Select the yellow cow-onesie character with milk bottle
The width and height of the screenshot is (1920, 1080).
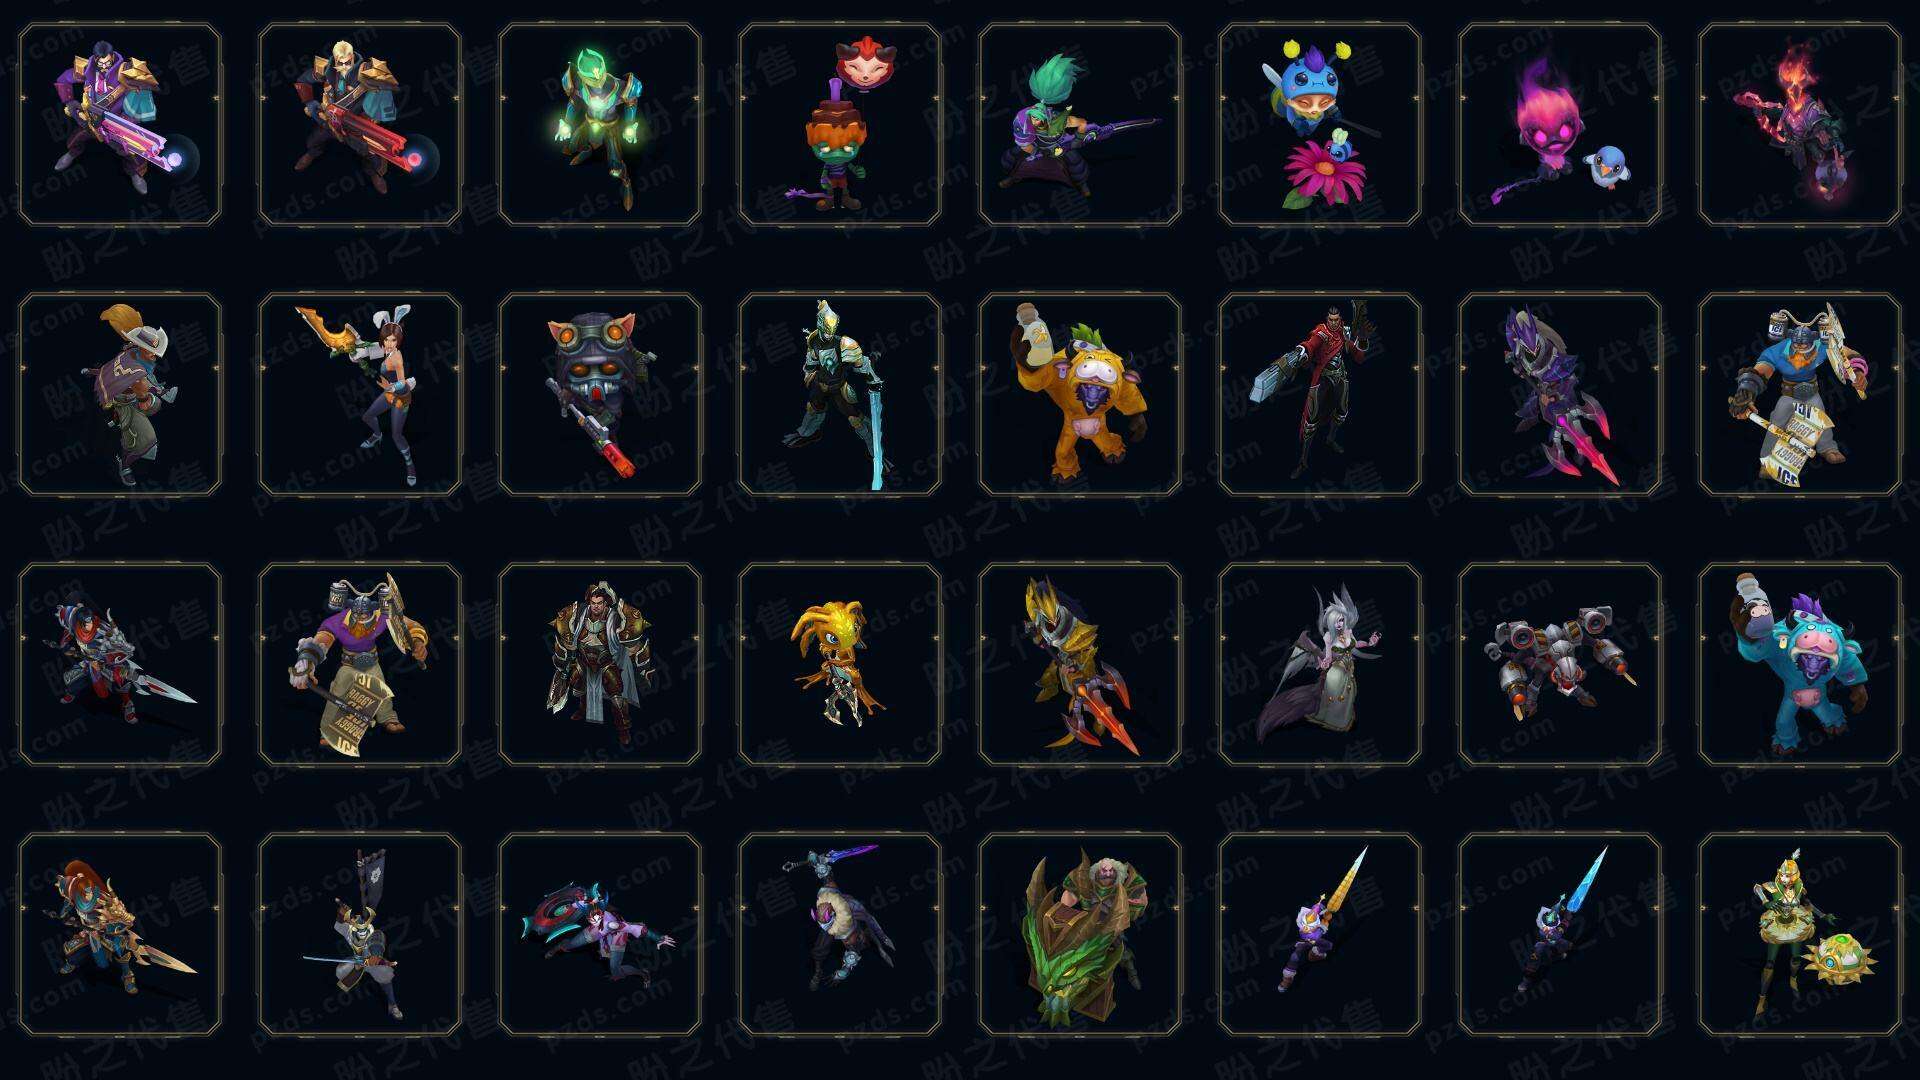click(1080, 395)
